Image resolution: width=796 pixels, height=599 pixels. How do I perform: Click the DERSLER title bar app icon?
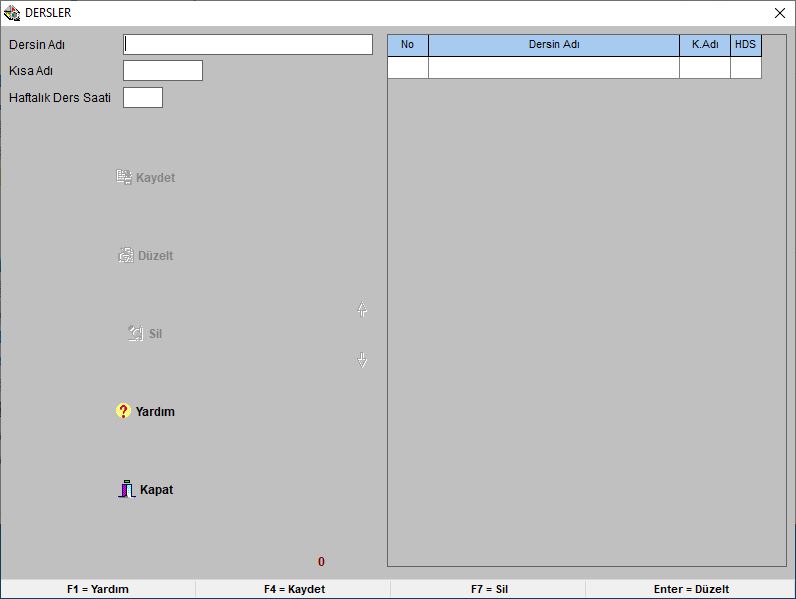(12, 13)
